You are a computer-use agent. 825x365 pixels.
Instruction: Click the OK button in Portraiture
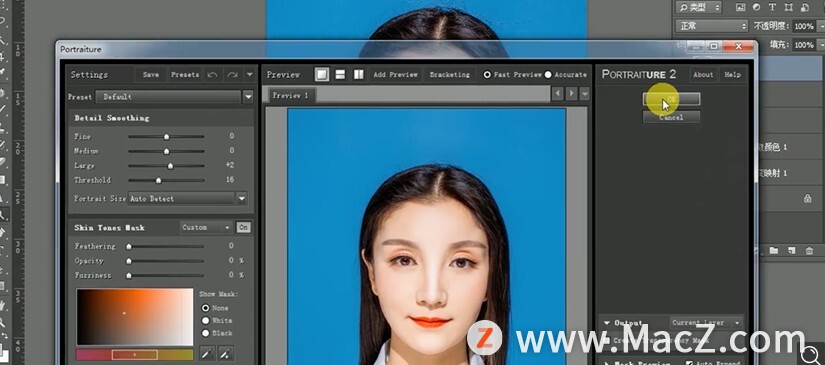click(x=671, y=99)
